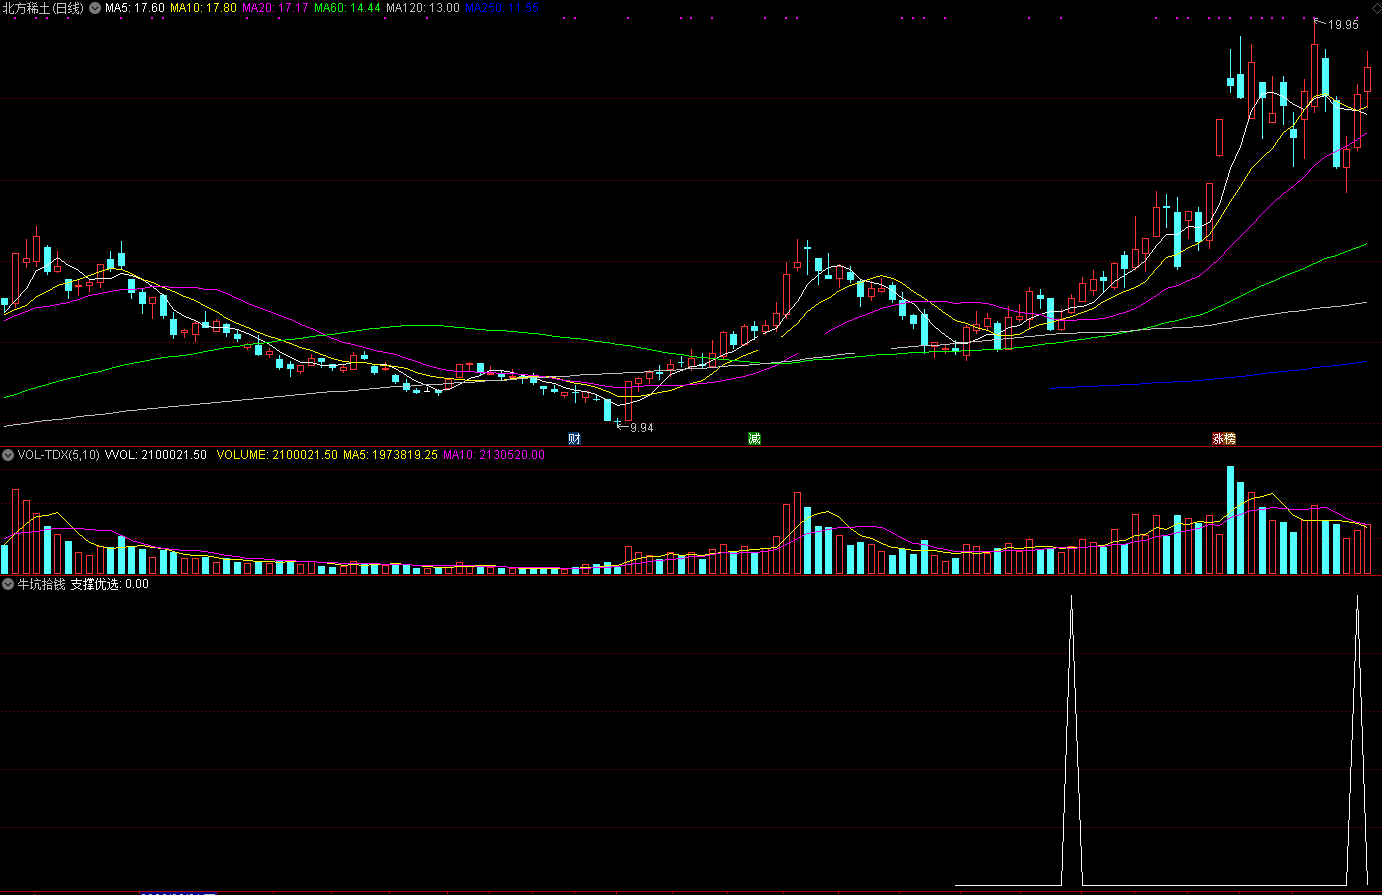This screenshot has width=1382, height=895.
Task: Select the MA120: 13.00 label
Action: pyautogui.click(x=423, y=8)
